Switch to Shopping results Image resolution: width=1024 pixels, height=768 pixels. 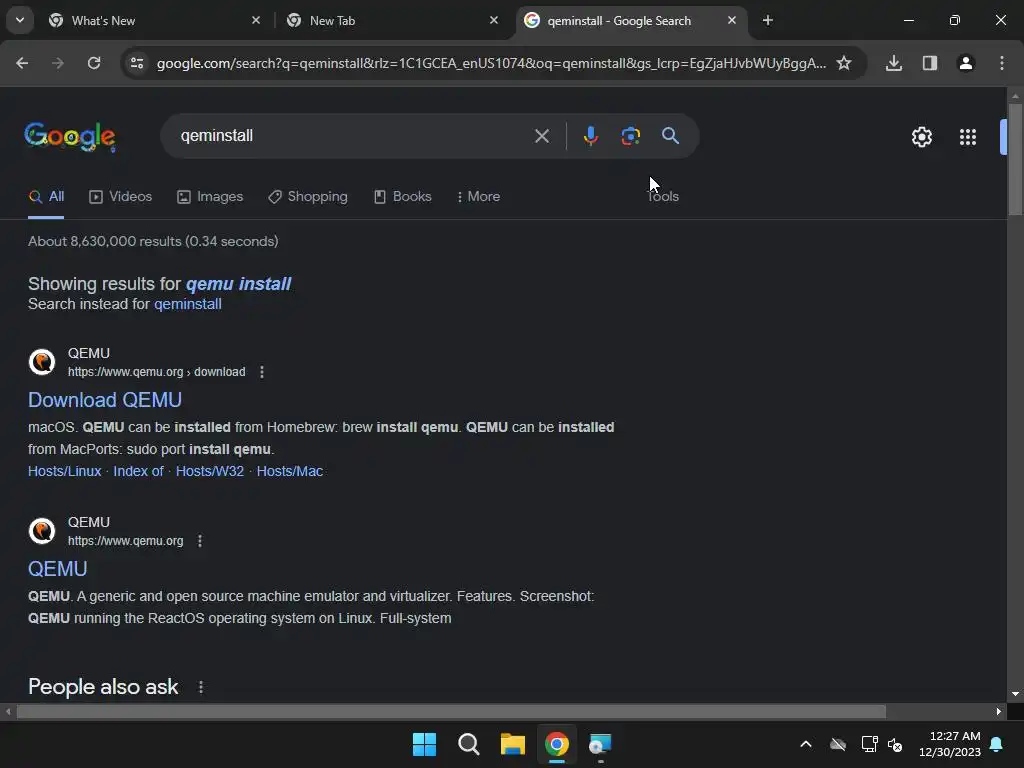[308, 197]
